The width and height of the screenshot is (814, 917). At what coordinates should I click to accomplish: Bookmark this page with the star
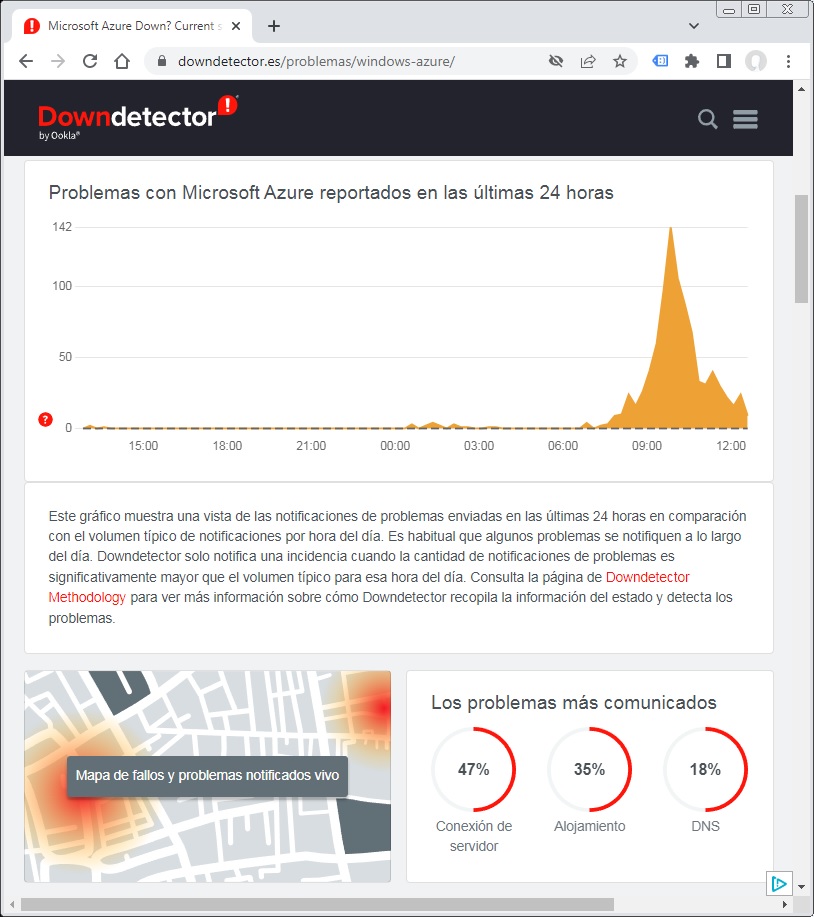pyautogui.click(x=620, y=61)
